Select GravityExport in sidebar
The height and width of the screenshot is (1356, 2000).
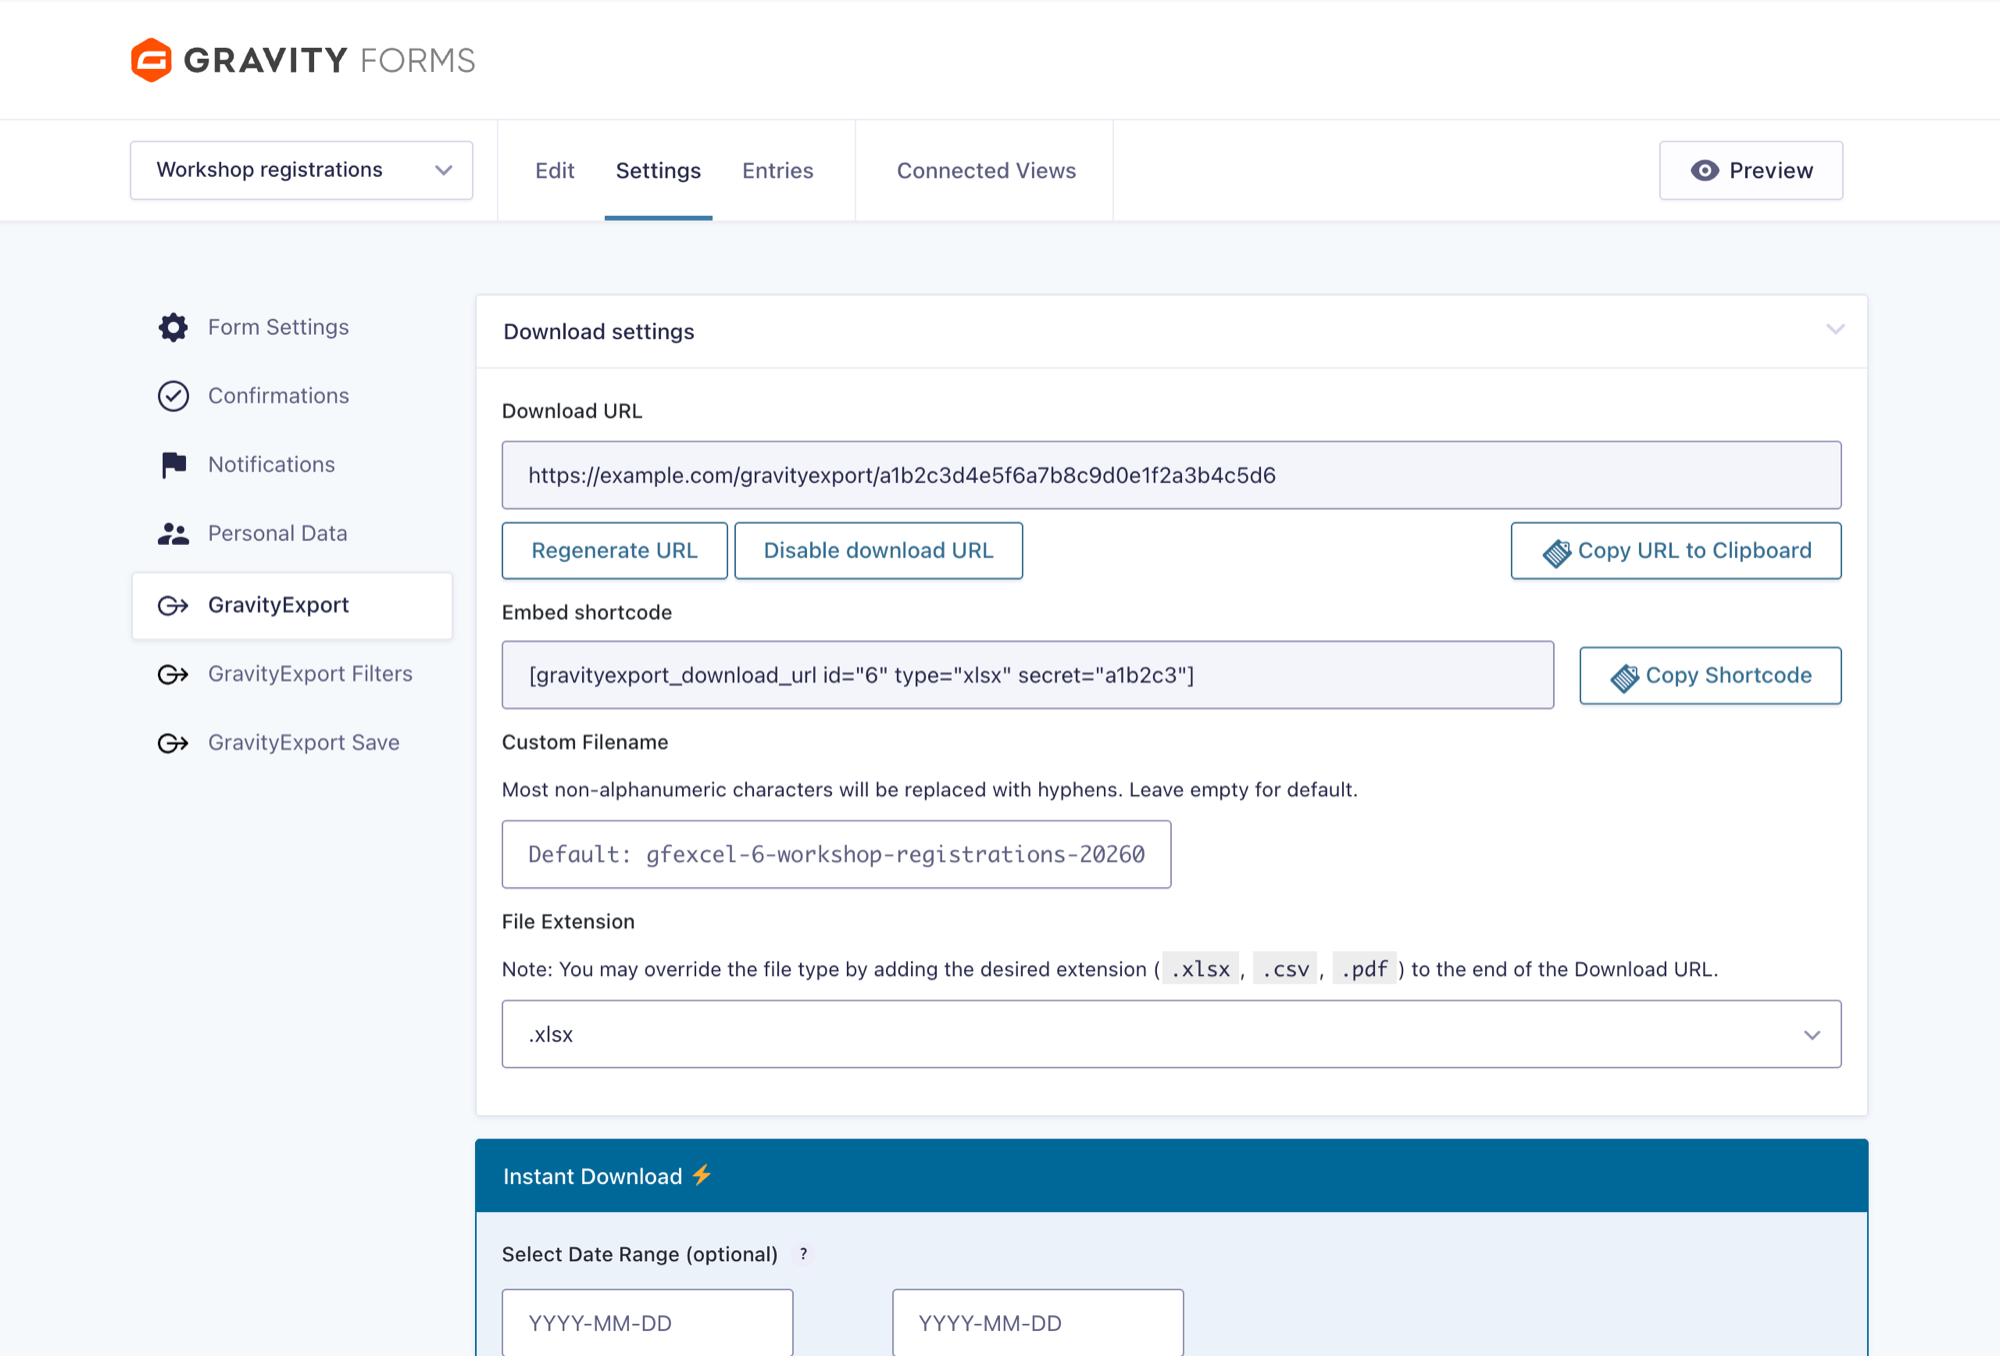point(292,606)
